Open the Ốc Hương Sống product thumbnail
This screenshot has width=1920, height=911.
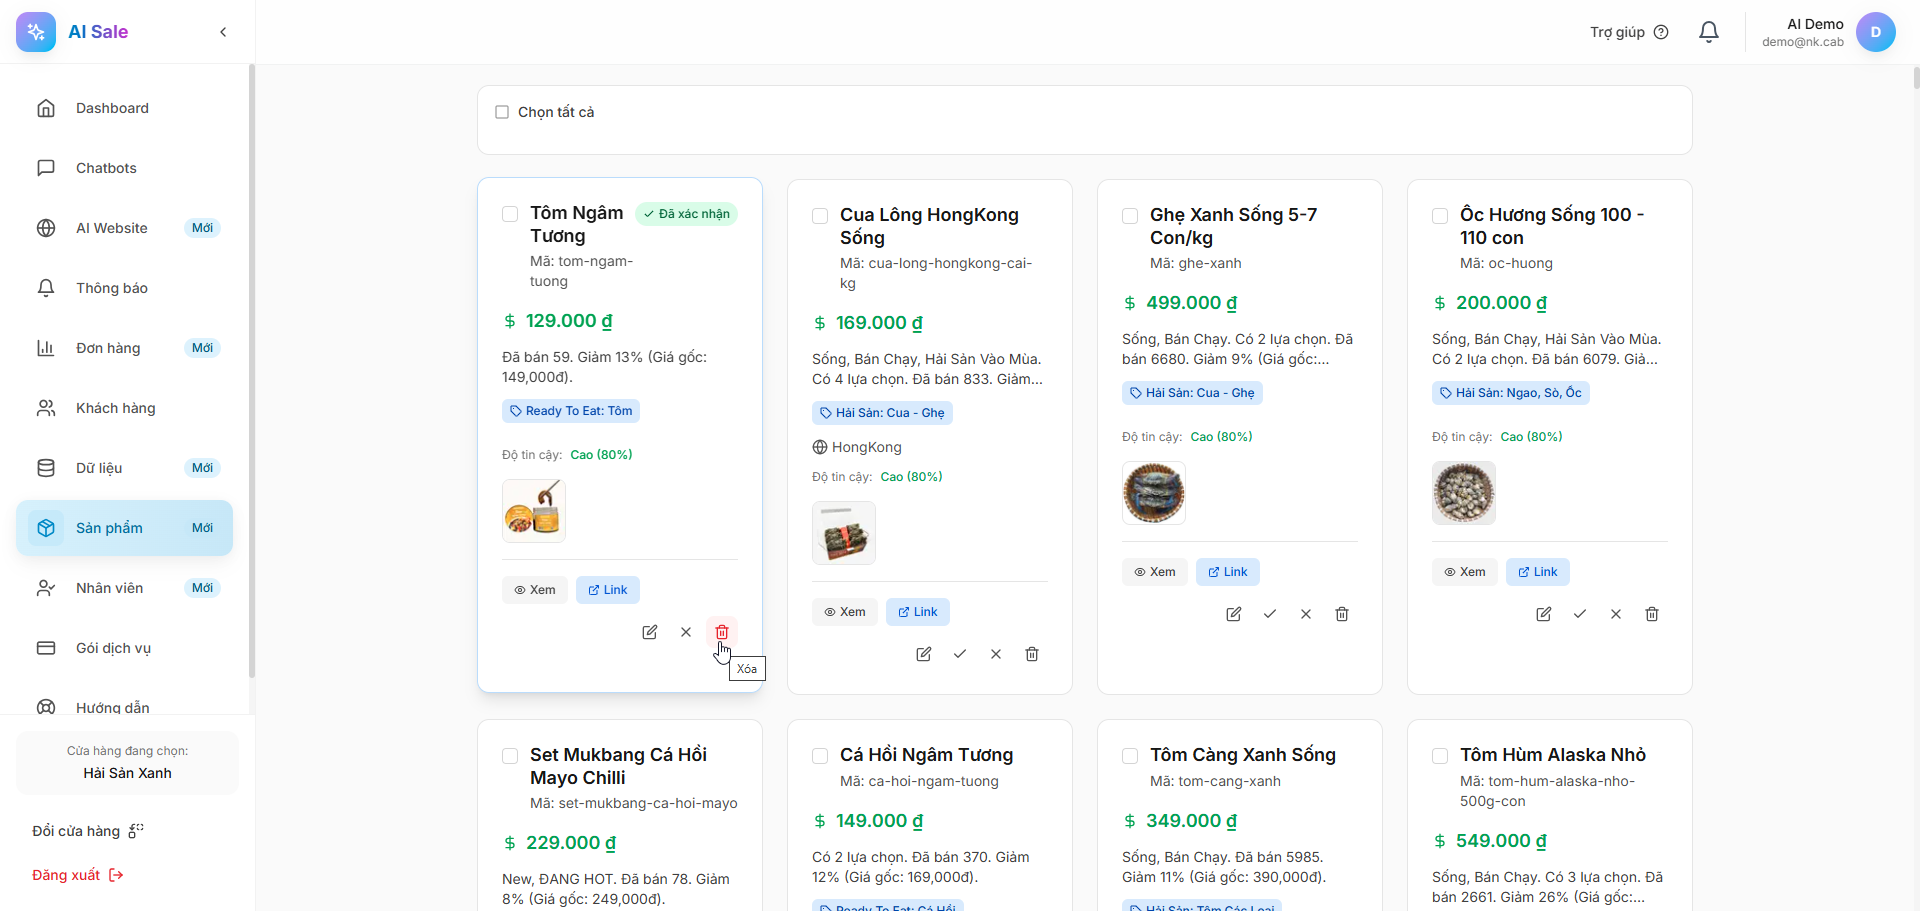coord(1463,493)
